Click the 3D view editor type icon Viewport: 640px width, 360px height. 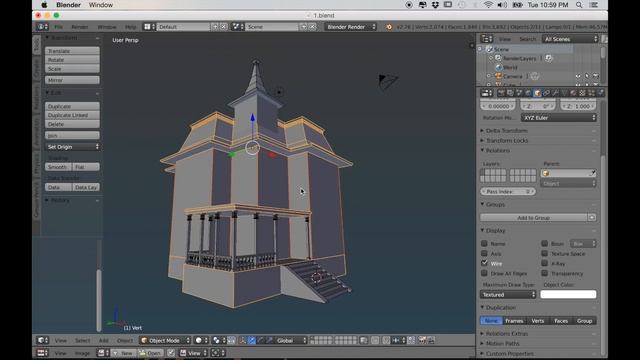[42, 340]
